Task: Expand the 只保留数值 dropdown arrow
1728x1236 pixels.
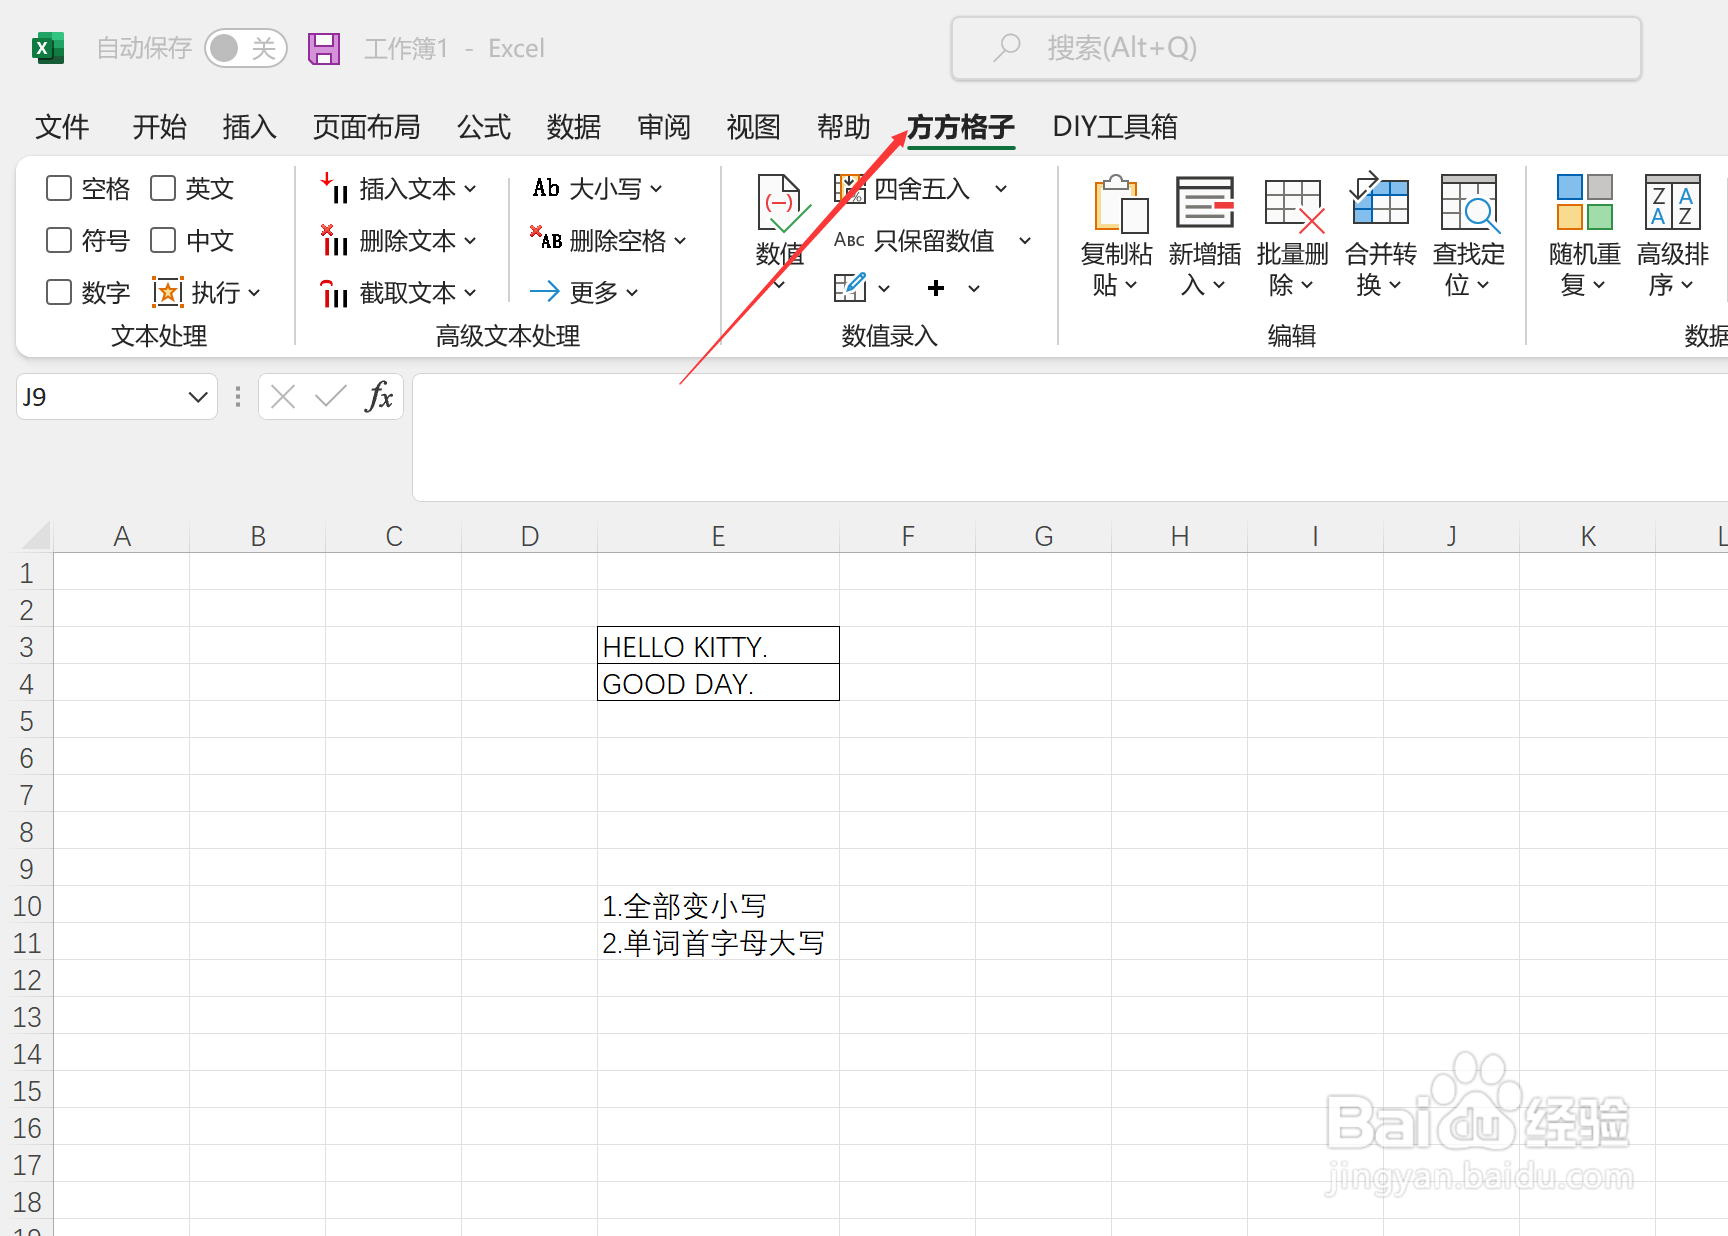Action: 1025,240
